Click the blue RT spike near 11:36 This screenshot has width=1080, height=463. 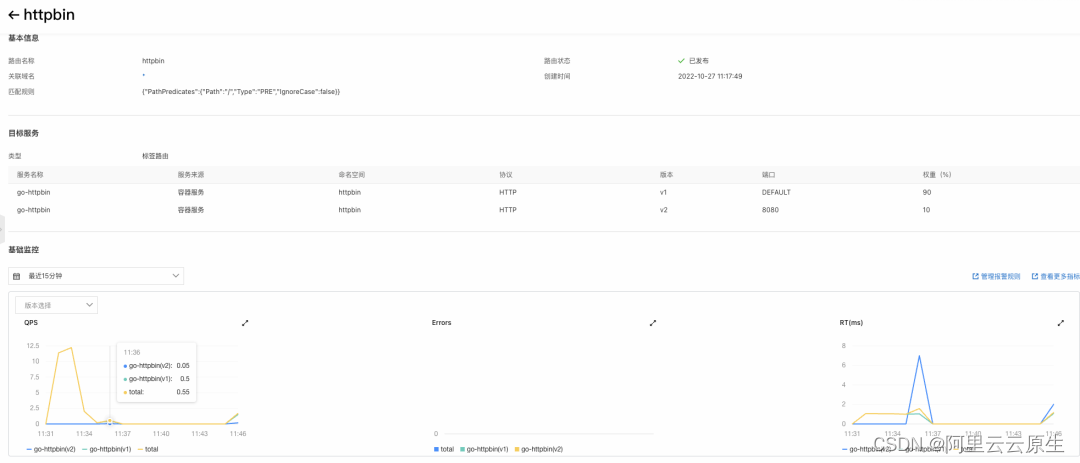coord(919,356)
